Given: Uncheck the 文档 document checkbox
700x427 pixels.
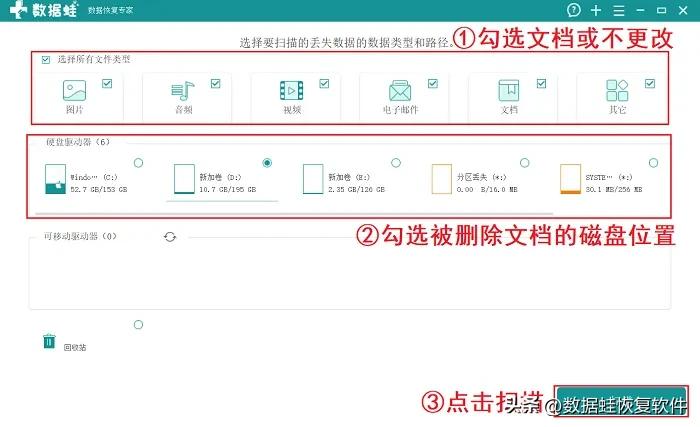Looking at the screenshot, I should [x=542, y=84].
